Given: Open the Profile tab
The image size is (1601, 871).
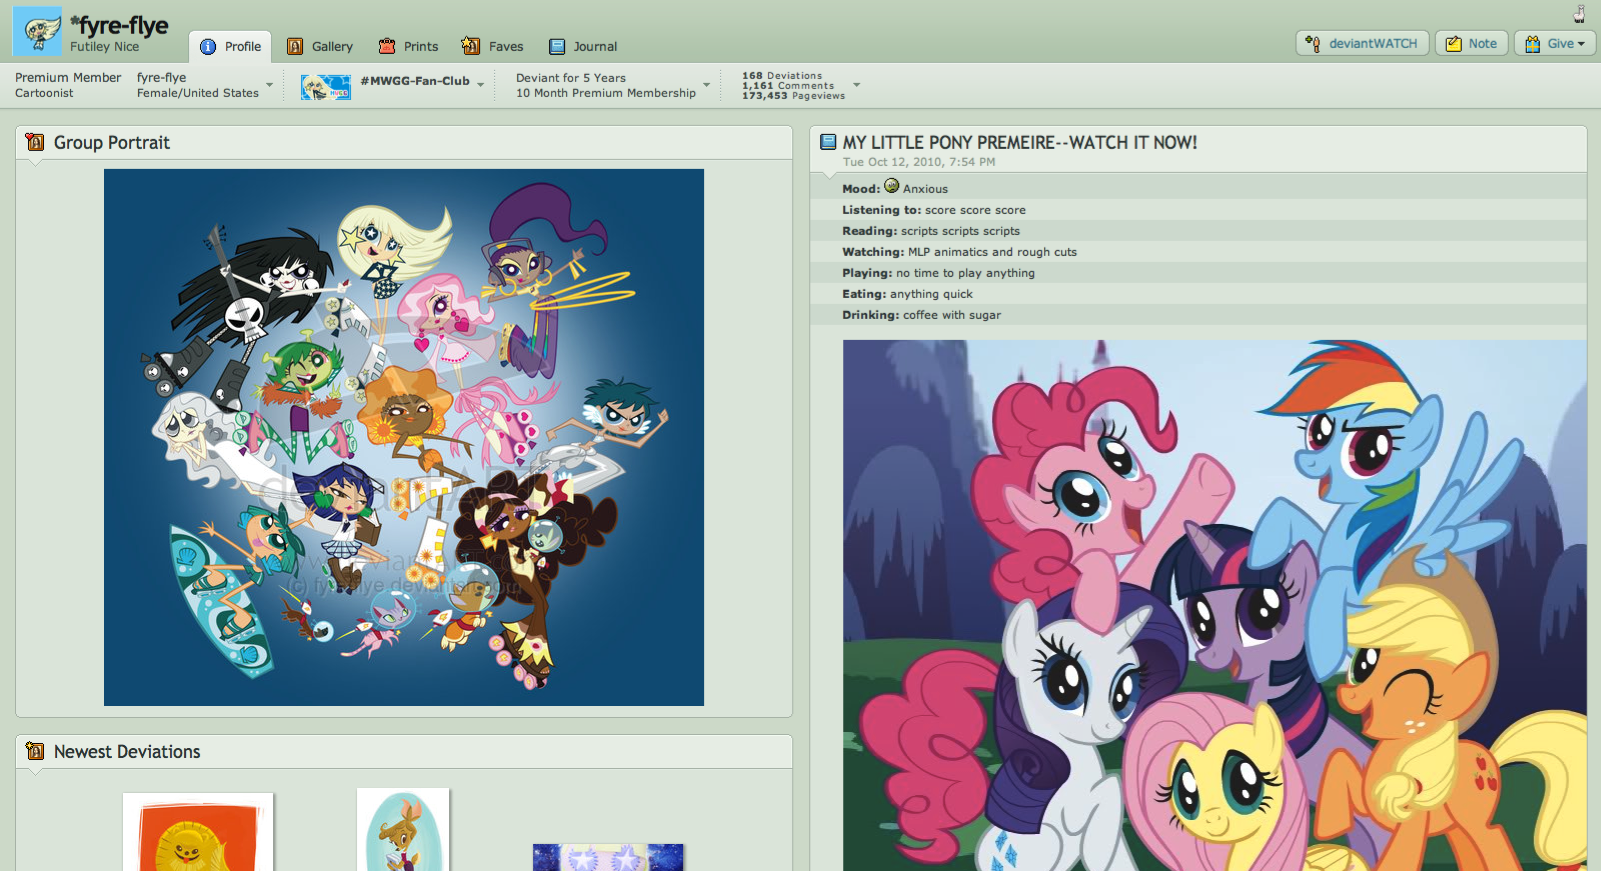Looking at the screenshot, I should pyautogui.click(x=231, y=46).
